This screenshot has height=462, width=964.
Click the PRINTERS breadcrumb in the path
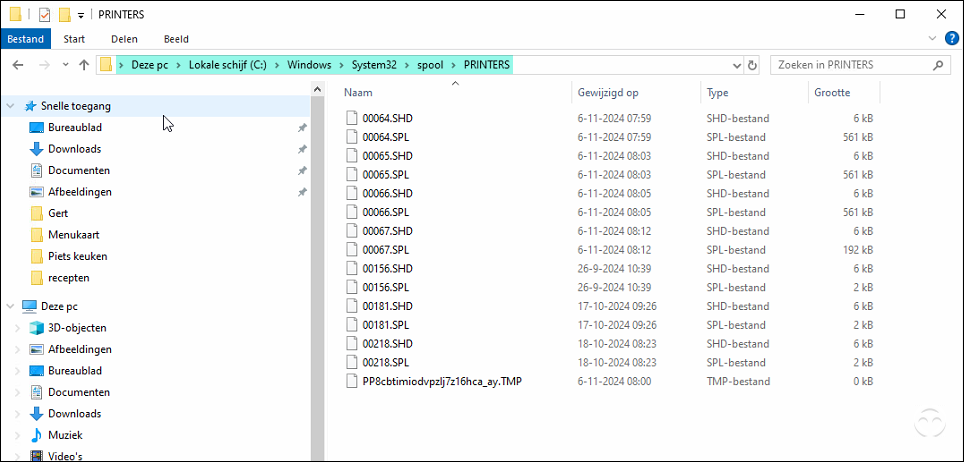[486, 65]
